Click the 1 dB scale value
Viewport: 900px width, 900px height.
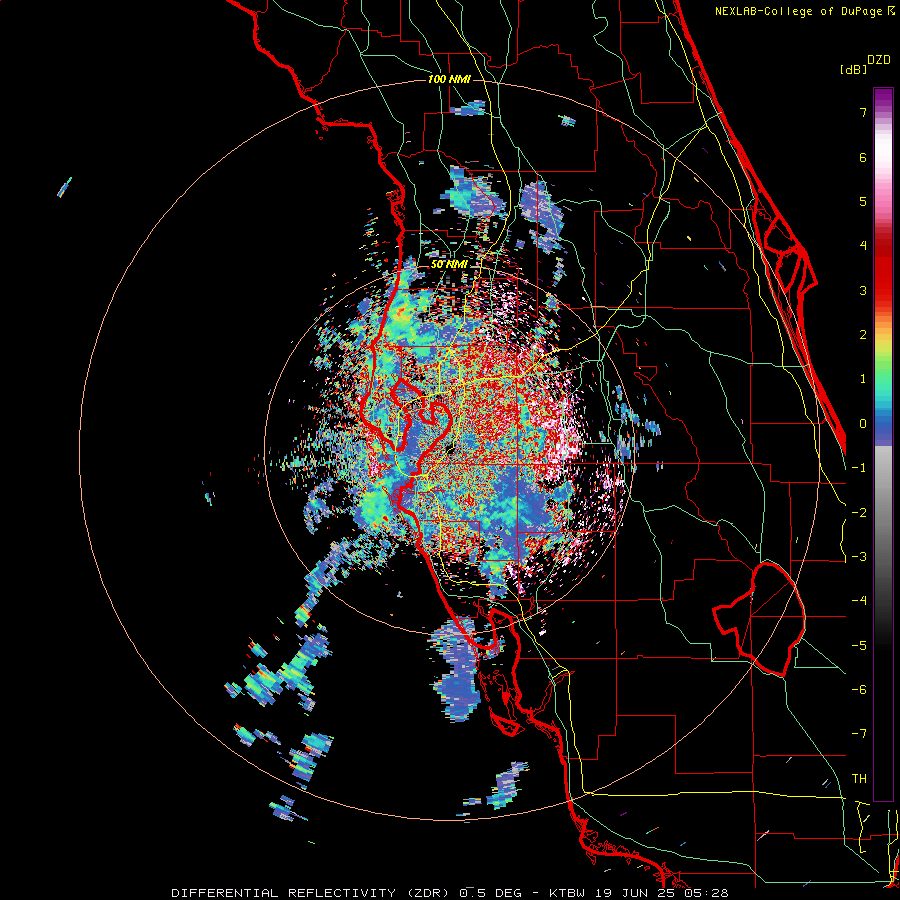pyautogui.click(x=863, y=379)
